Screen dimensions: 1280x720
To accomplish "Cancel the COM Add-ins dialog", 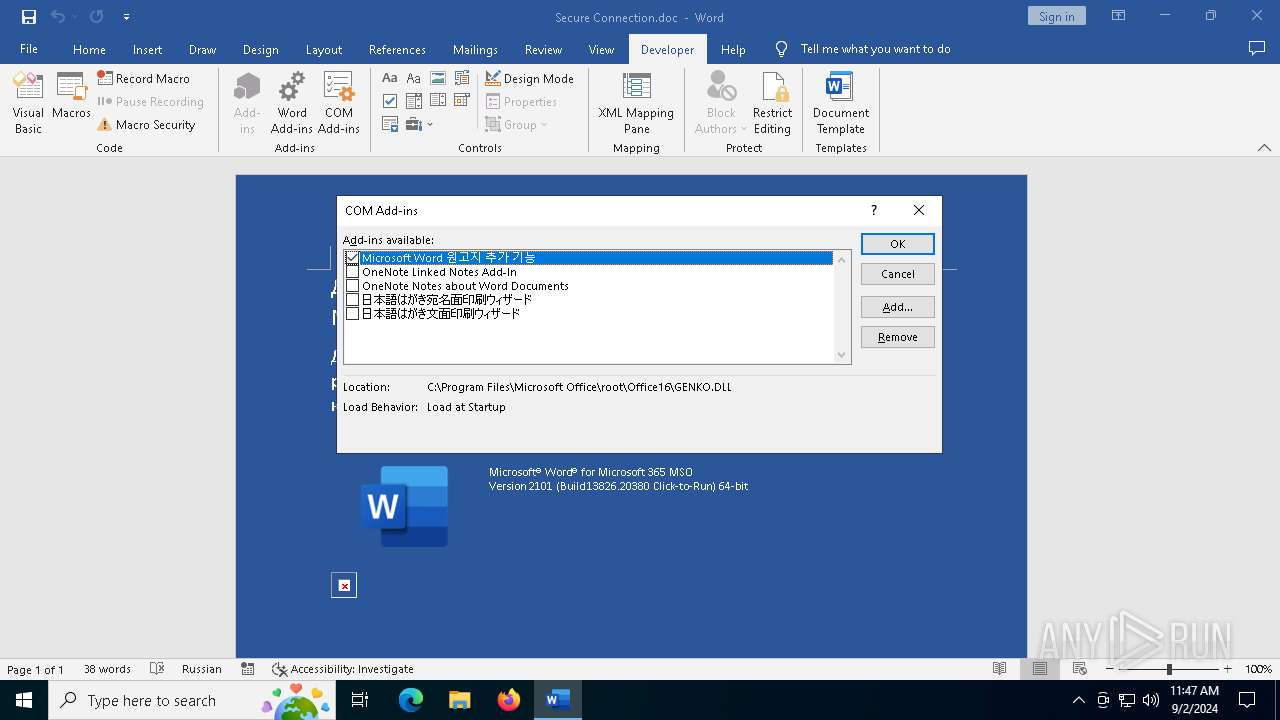I will 898,274.
